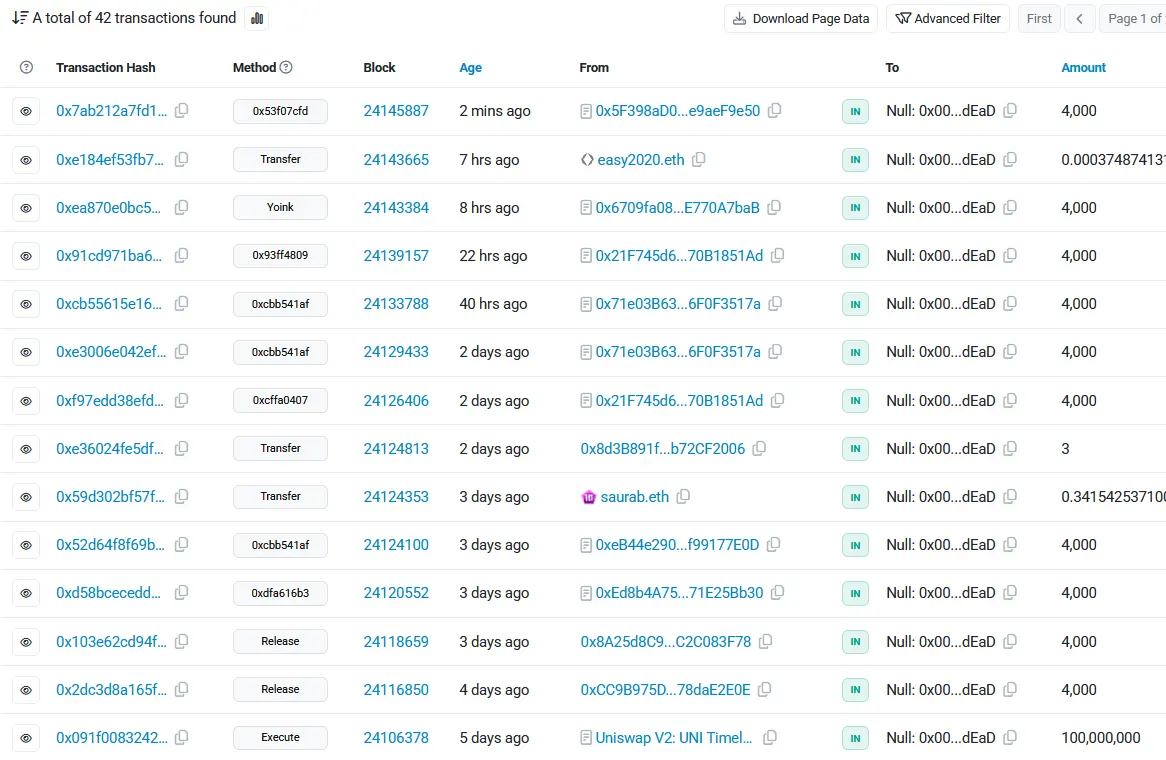Viewport: 1166px width, 760px height.
Task: Copy Null dEaD address in saurab.eth row
Action: 1010,496
